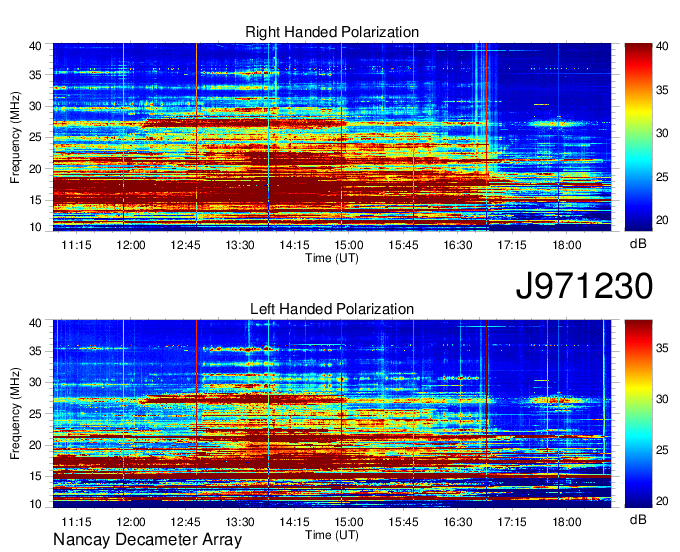Click 40 MHz tick on Left Handed frequency axis

[35, 323]
